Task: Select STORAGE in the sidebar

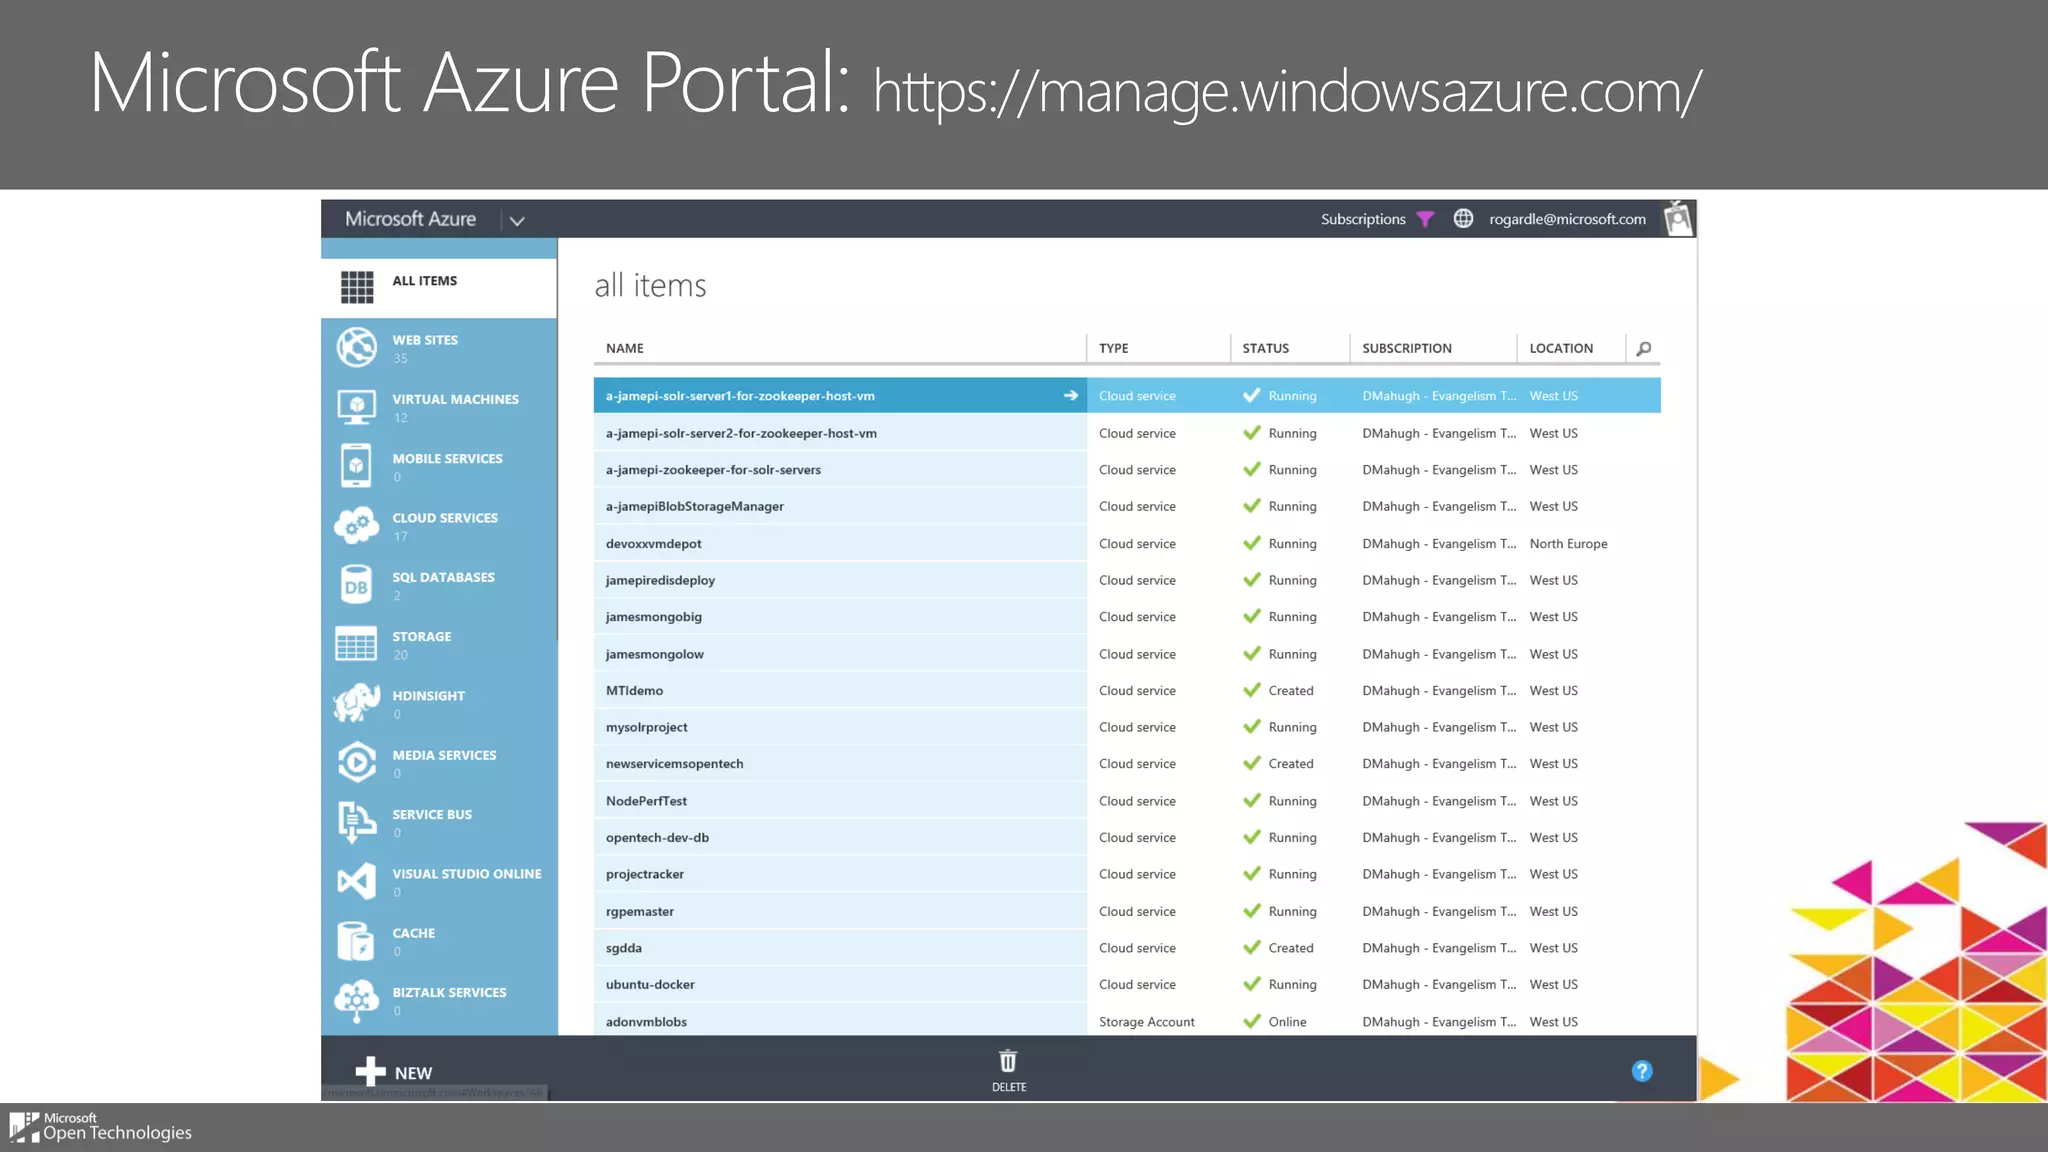Action: coord(421,636)
